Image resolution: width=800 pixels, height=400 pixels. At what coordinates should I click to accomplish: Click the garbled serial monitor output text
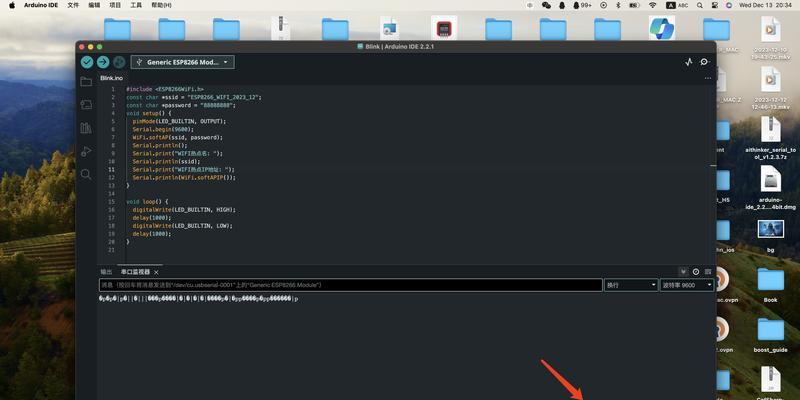pyautogui.click(x=198, y=299)
